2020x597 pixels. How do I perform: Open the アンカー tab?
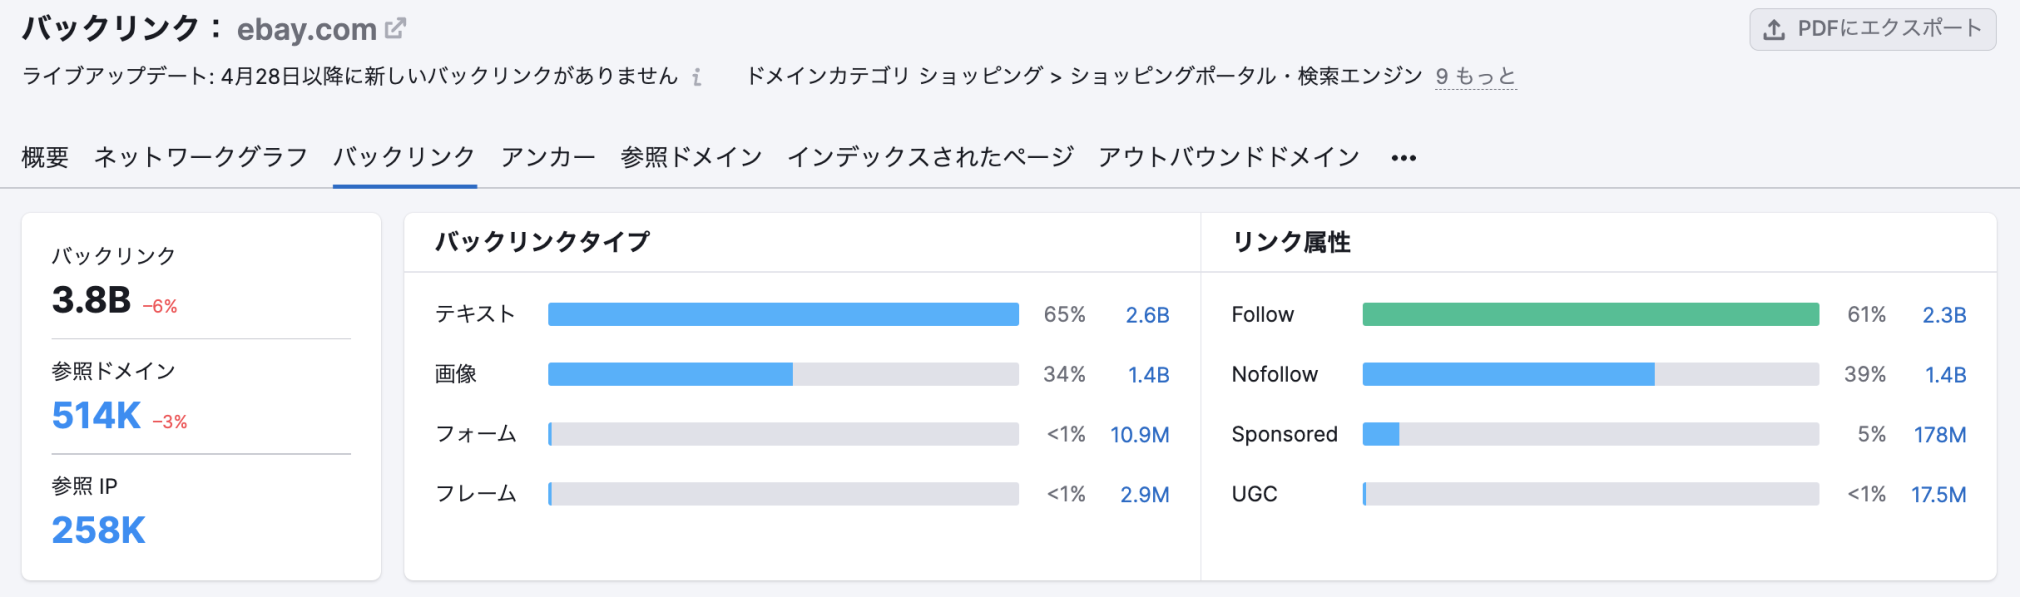pos(548,156)
